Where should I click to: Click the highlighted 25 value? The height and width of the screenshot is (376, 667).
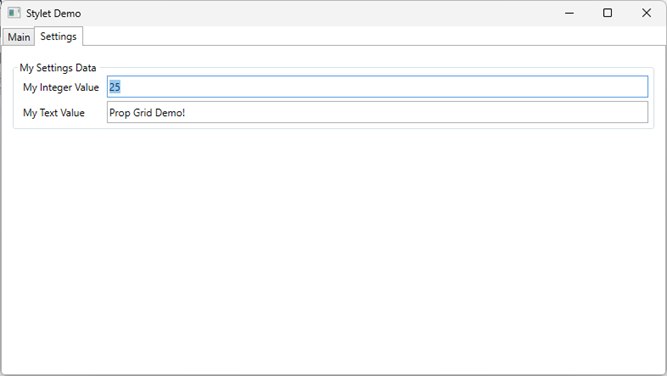point(115,87)
